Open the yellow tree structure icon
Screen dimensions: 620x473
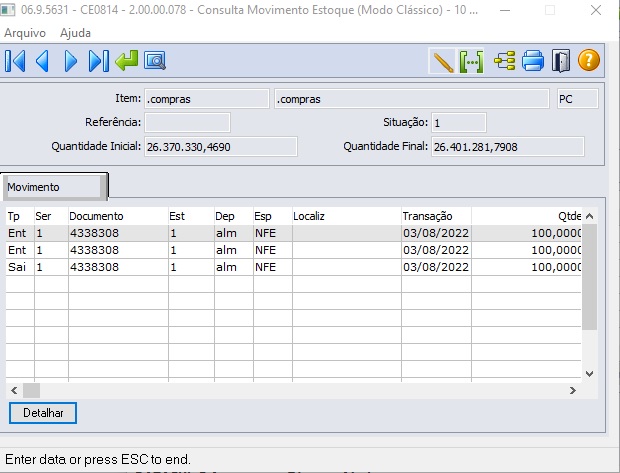pos(505,61)
